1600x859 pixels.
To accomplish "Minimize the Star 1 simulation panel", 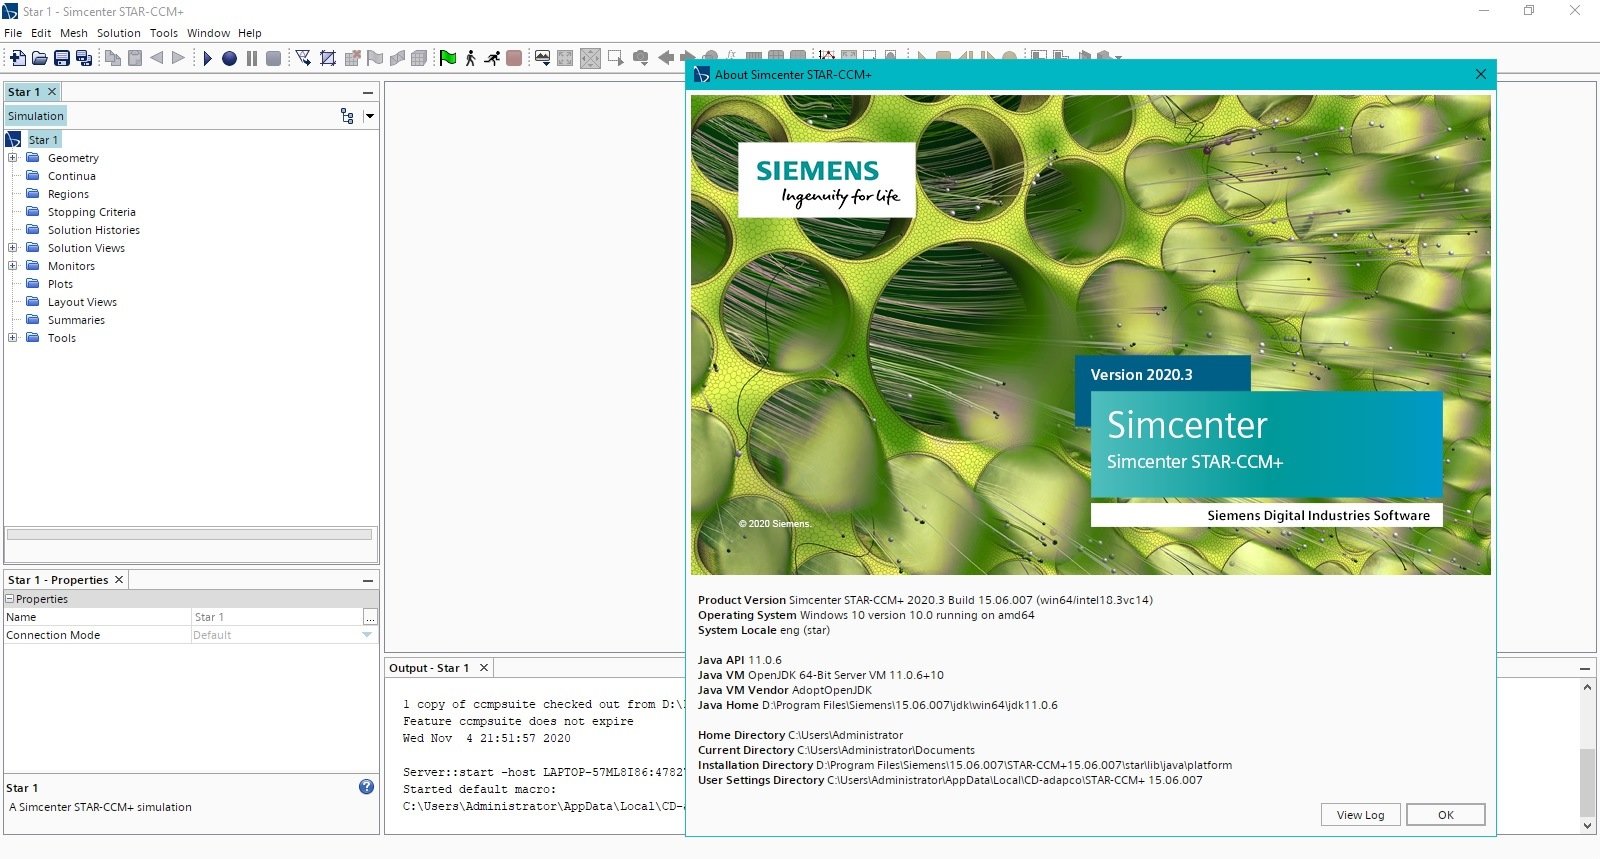I will [x=367, y=92].
